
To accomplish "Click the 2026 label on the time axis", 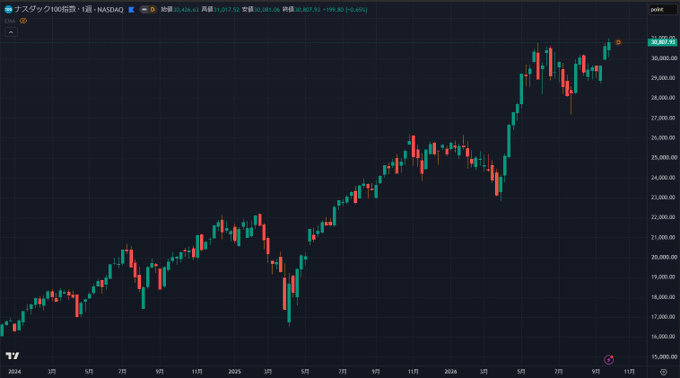I will pyautogui.click(x=451, y=371).
